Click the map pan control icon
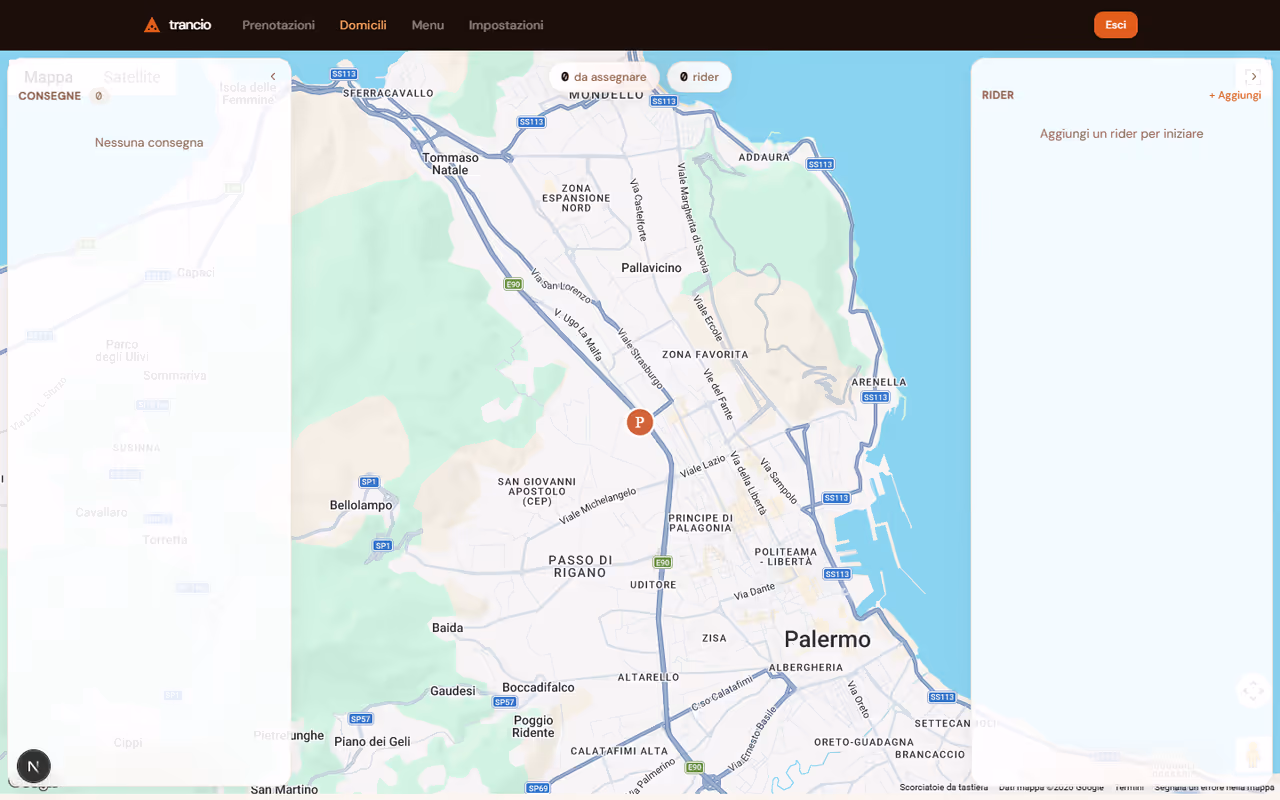Screen dimensions: 1280x800 click(1252, 690)
